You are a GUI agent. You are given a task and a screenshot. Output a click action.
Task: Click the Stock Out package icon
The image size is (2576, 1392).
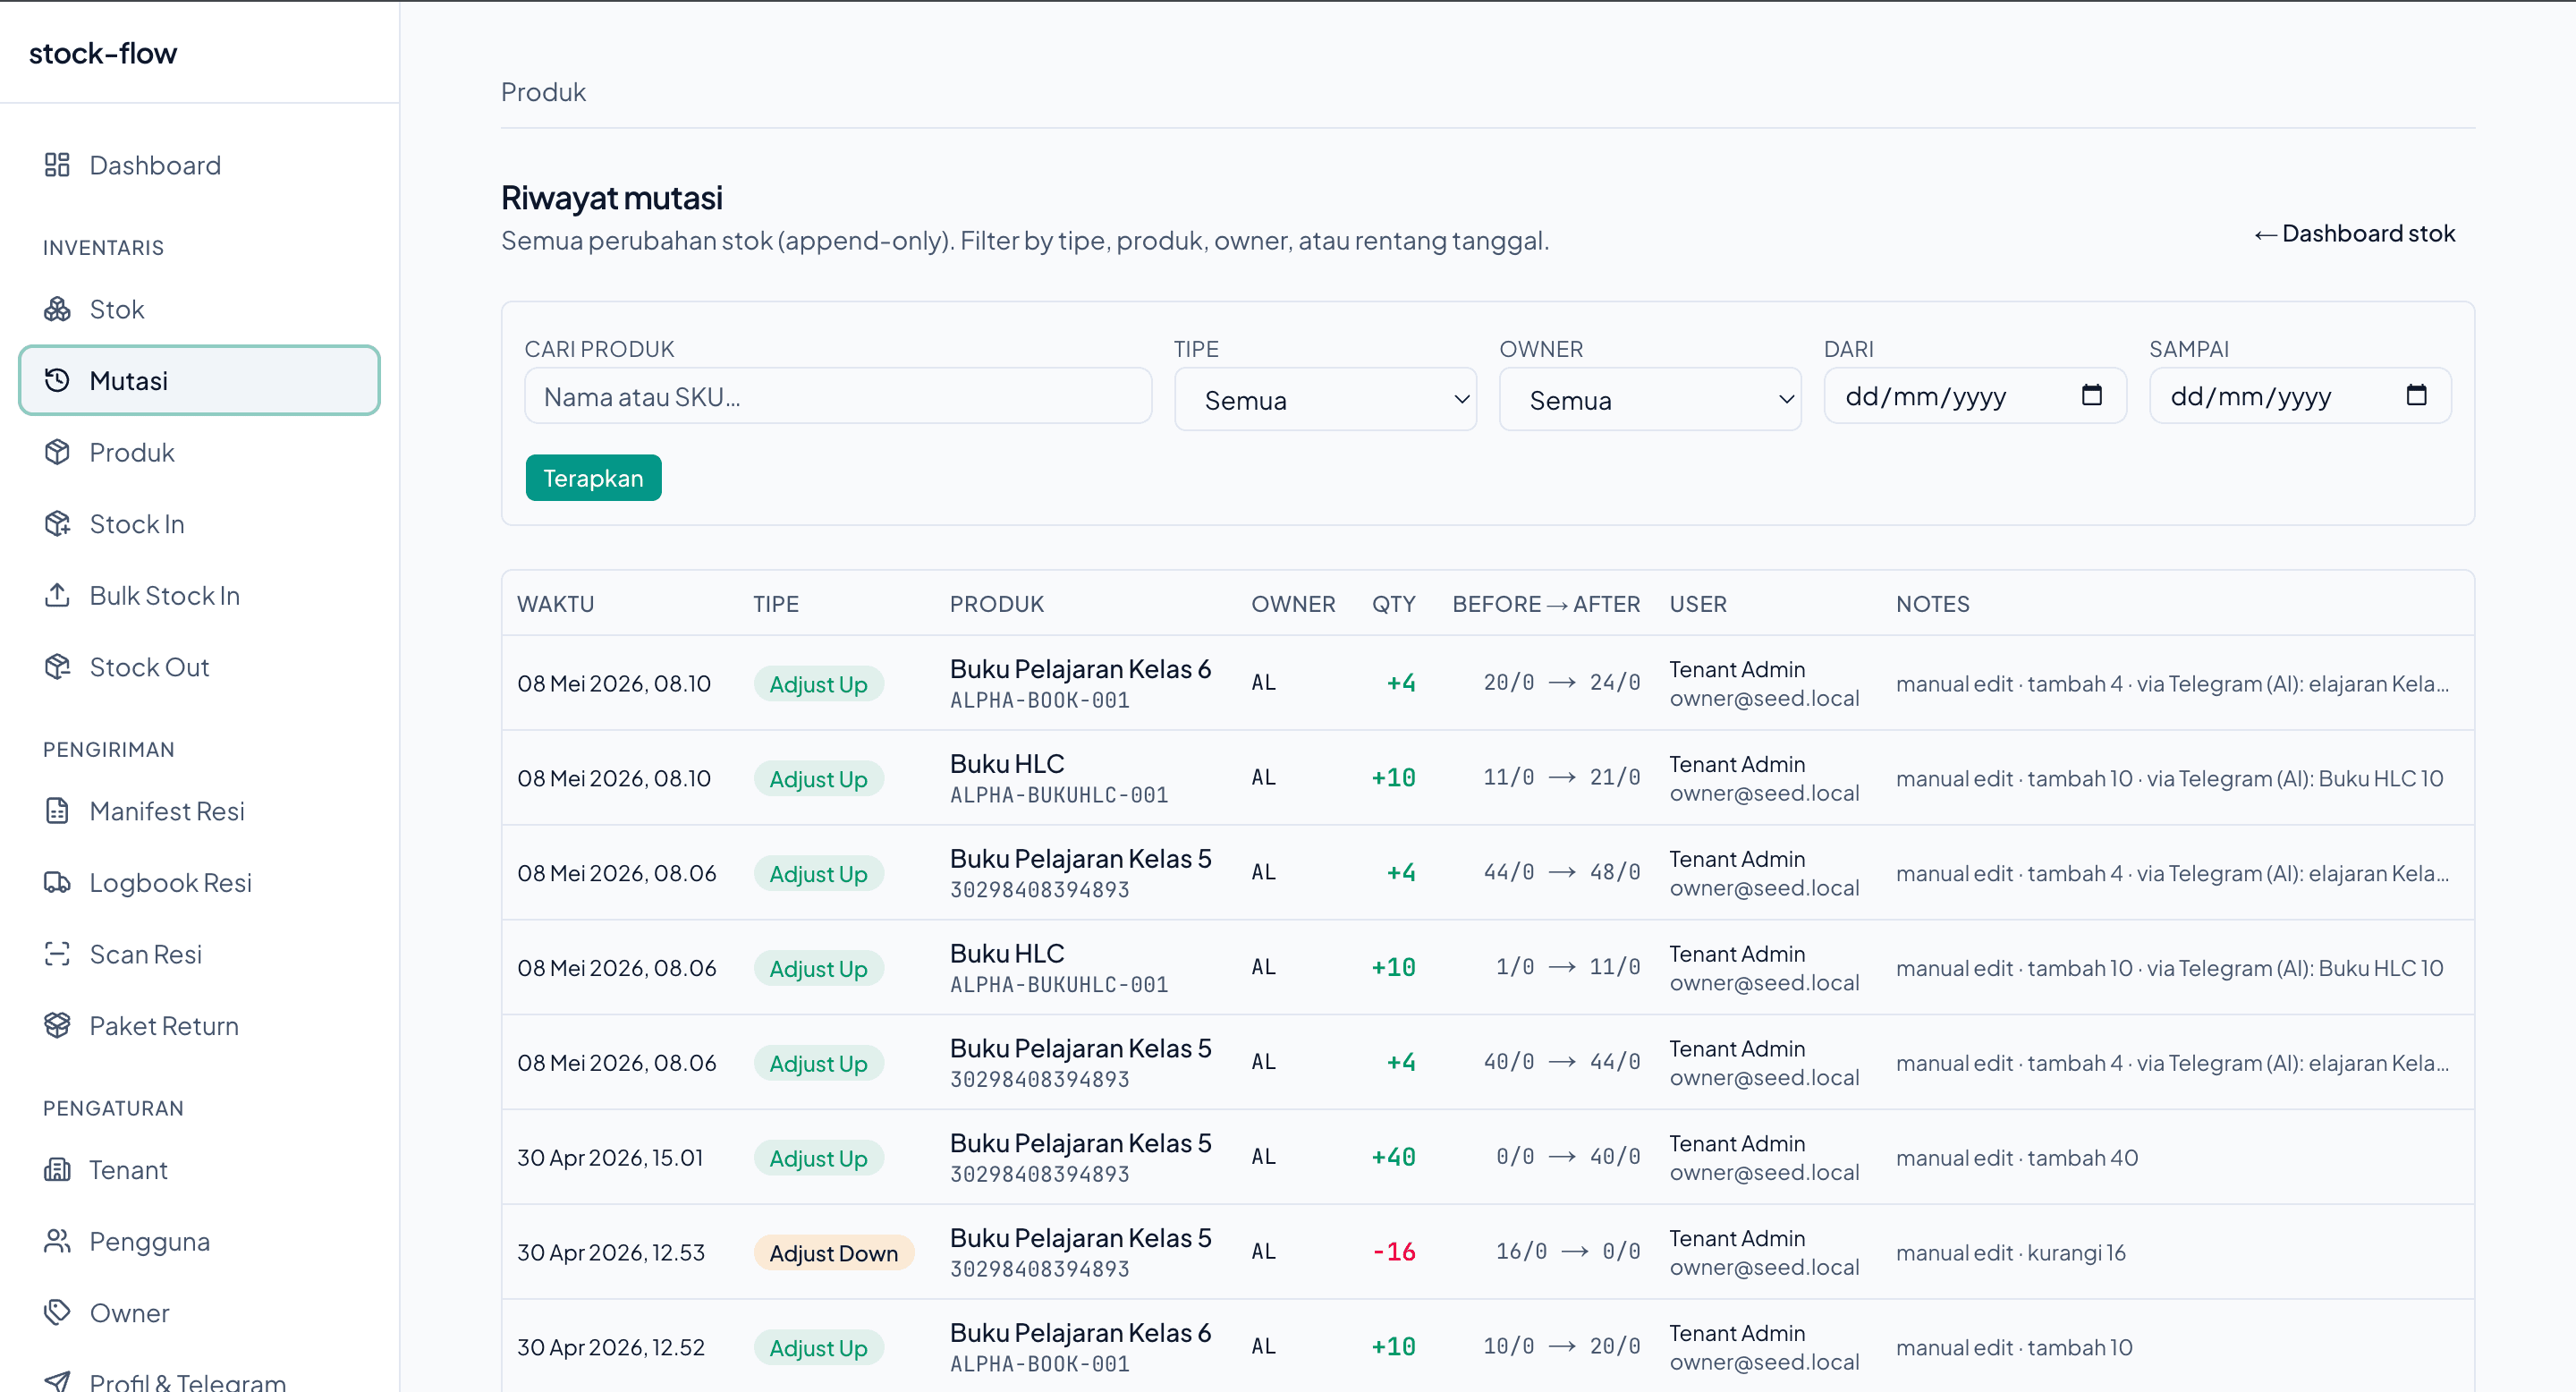point(57,667)
